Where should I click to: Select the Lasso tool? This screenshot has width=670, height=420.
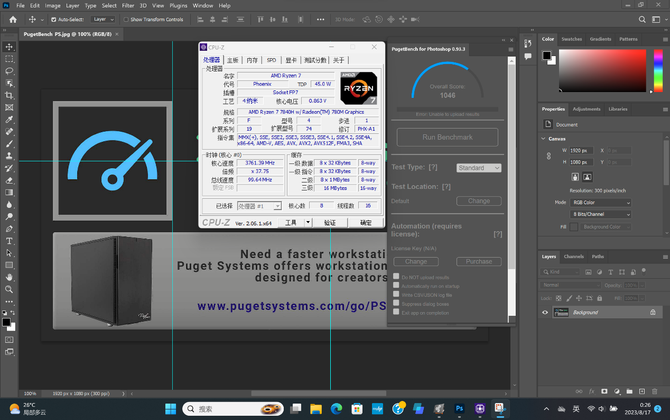(9, 71)
